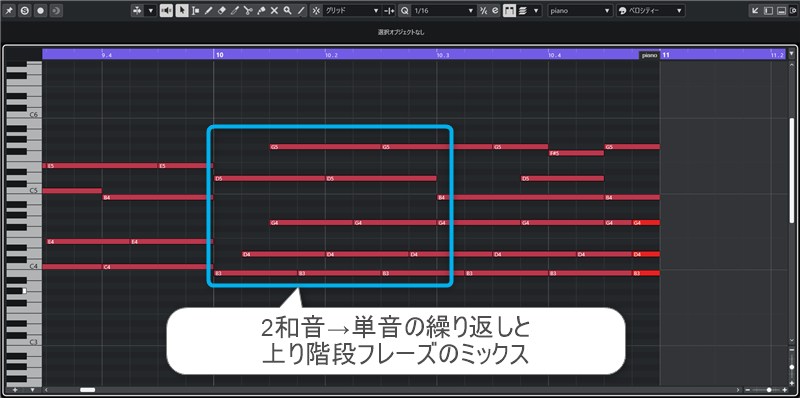The image size is (800, 398).
Task: Select the Zoom magnifier tool
Action: click(288, 11)
